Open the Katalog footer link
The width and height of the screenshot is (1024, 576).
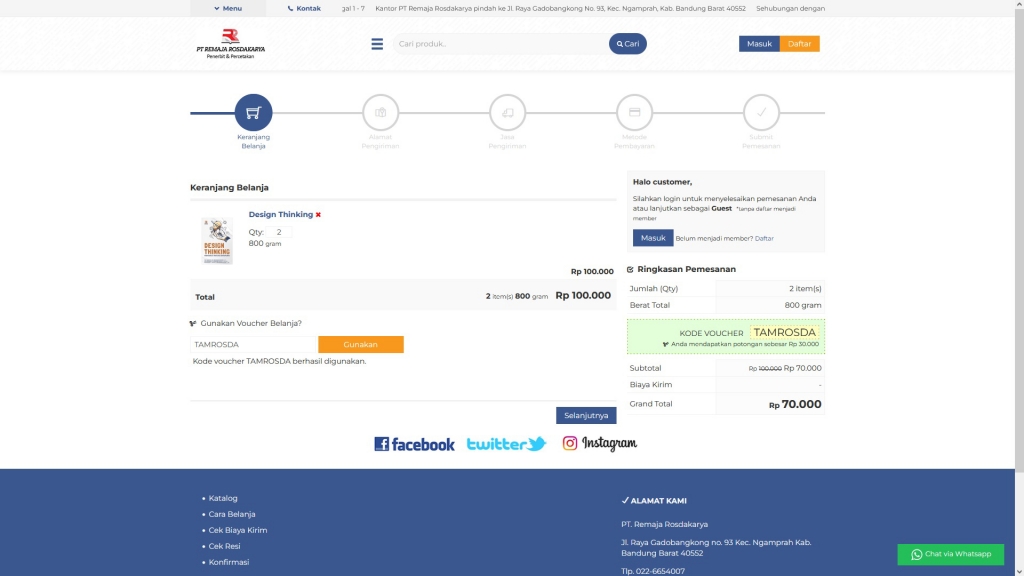pos(223,498)
